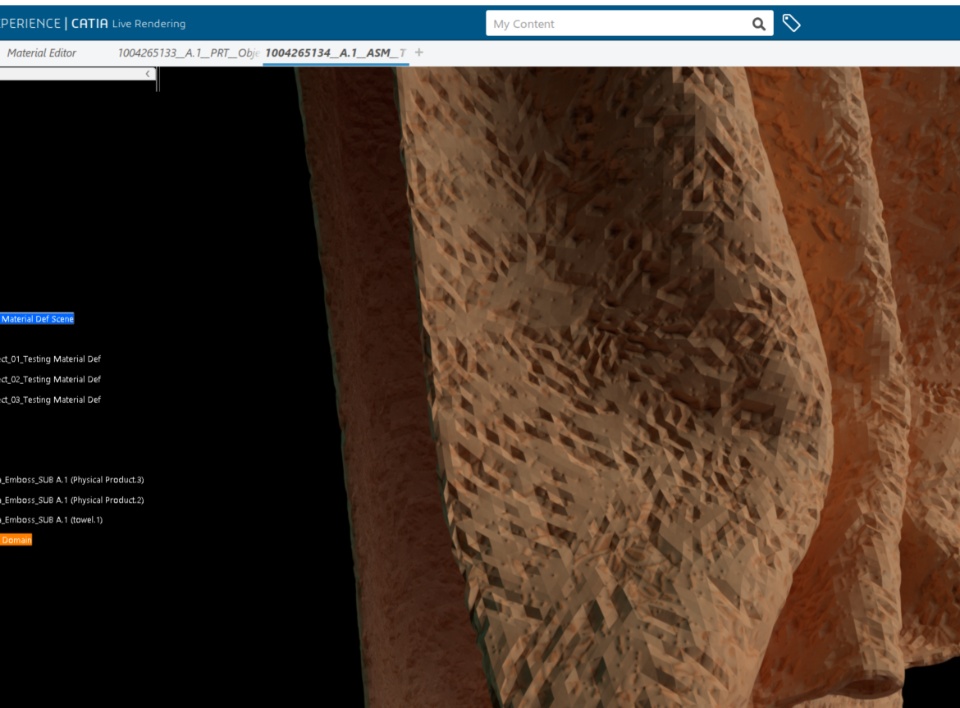This screenshot has width=960, height=708.
Task: Select the 03_Testing Material Def item
Action: click(x=50, y=399)
